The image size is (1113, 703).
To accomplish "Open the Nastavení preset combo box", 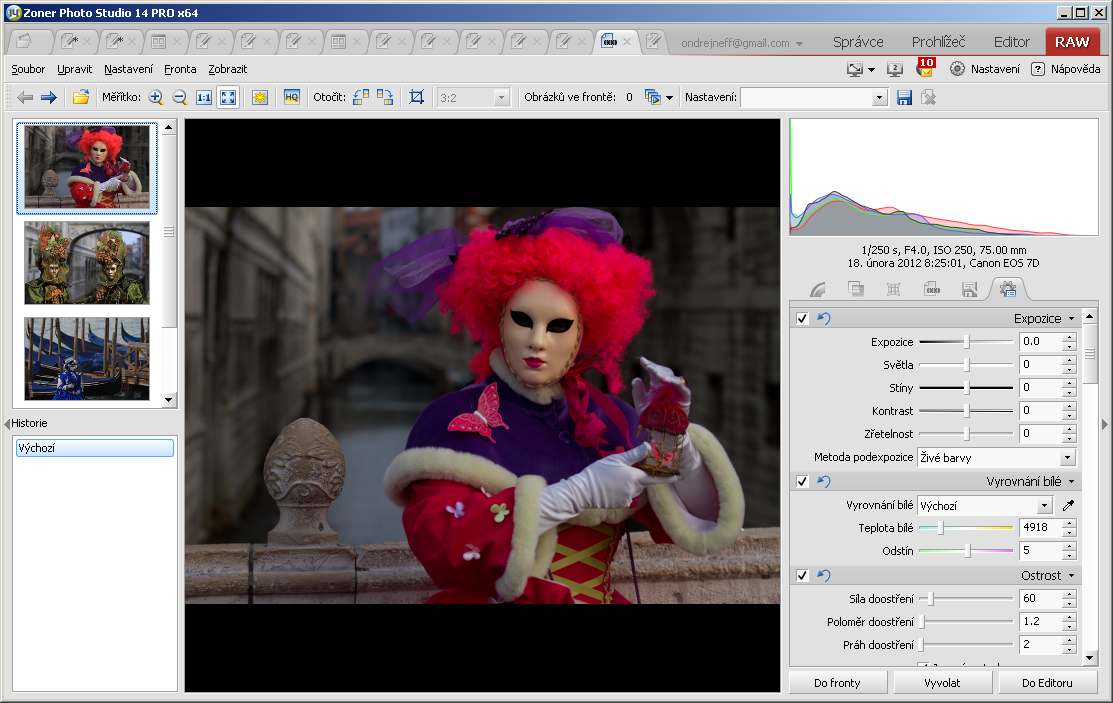I will tap(879, 97).
